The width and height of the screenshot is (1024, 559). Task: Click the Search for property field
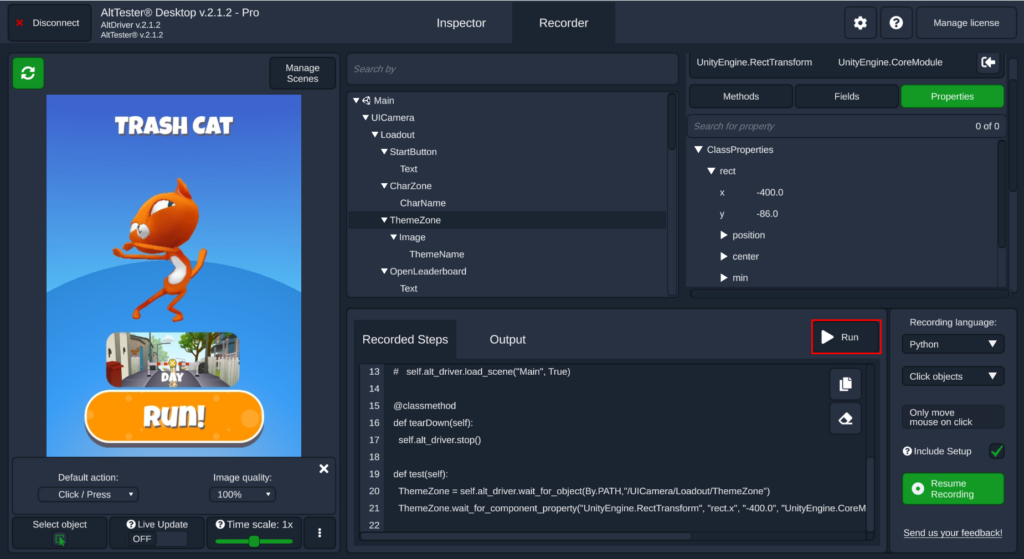829,126
